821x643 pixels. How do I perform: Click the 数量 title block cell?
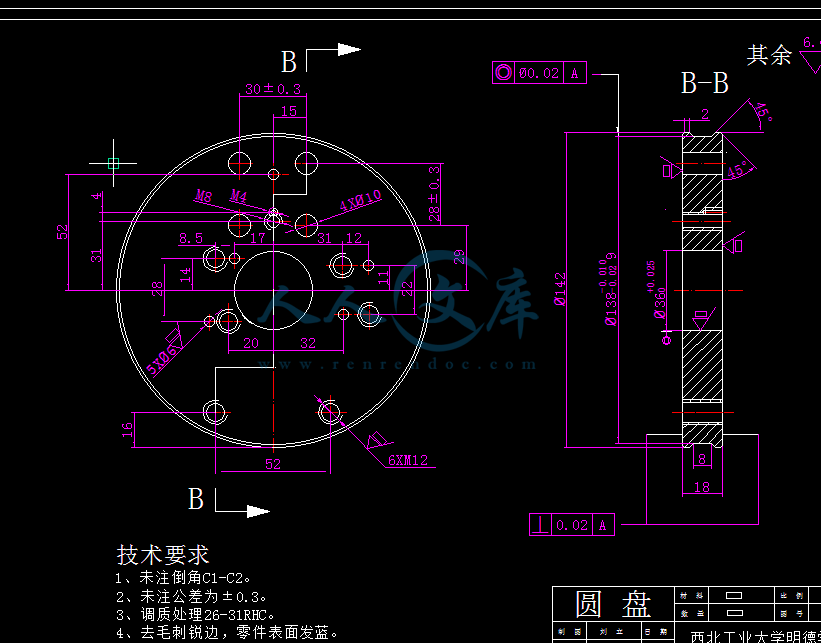[690, 613]
